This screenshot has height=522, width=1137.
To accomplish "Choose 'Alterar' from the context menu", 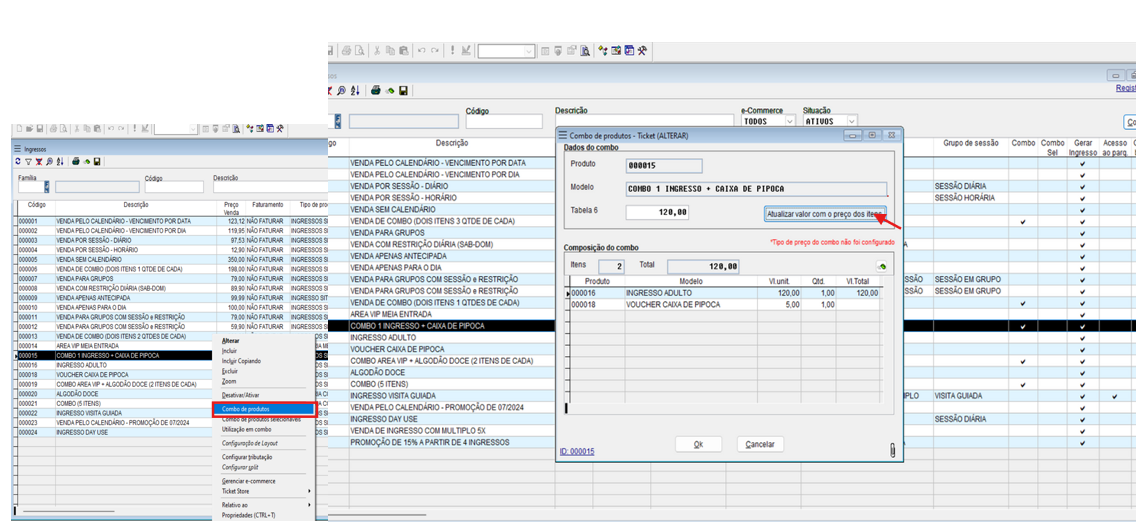I will point(231,341).
